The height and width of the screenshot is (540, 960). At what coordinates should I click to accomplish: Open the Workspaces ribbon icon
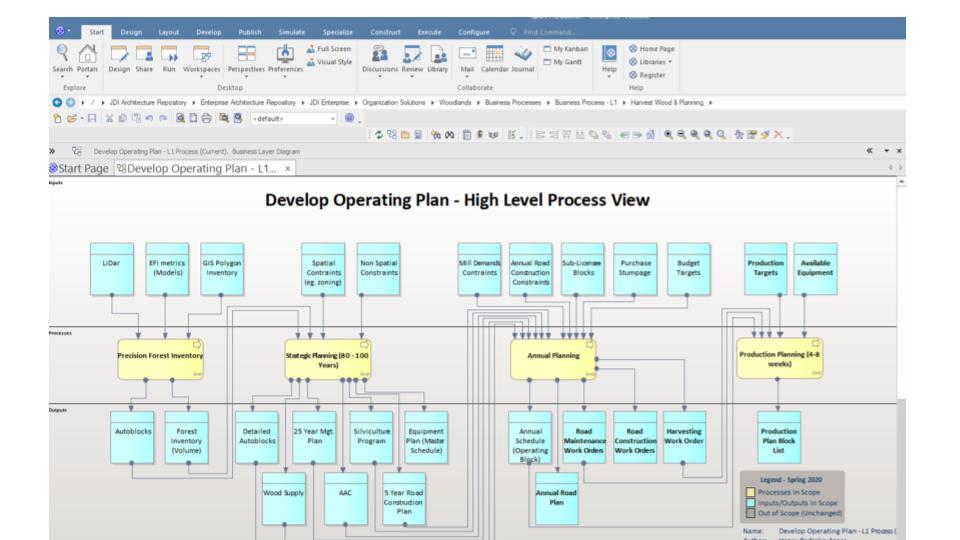(201, 59)
